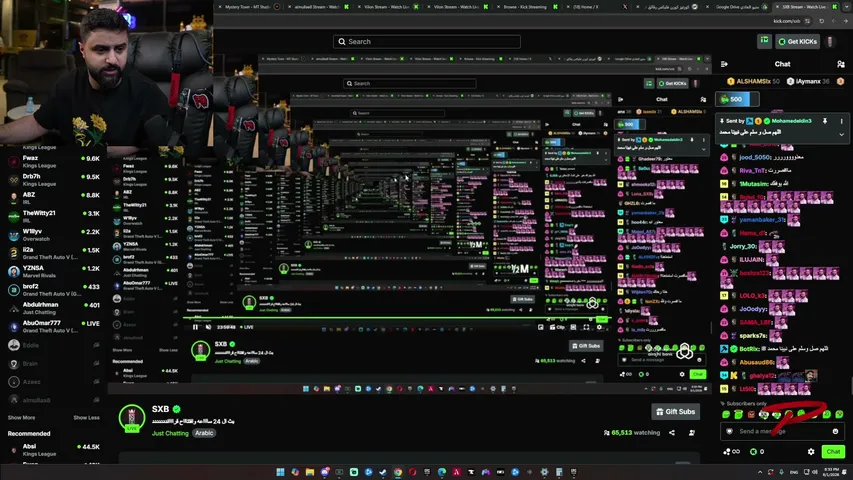Click the LIVE indicator in the player controls
Image resolution: width=853 pixels, height=480 pixels.
point(247,327)
